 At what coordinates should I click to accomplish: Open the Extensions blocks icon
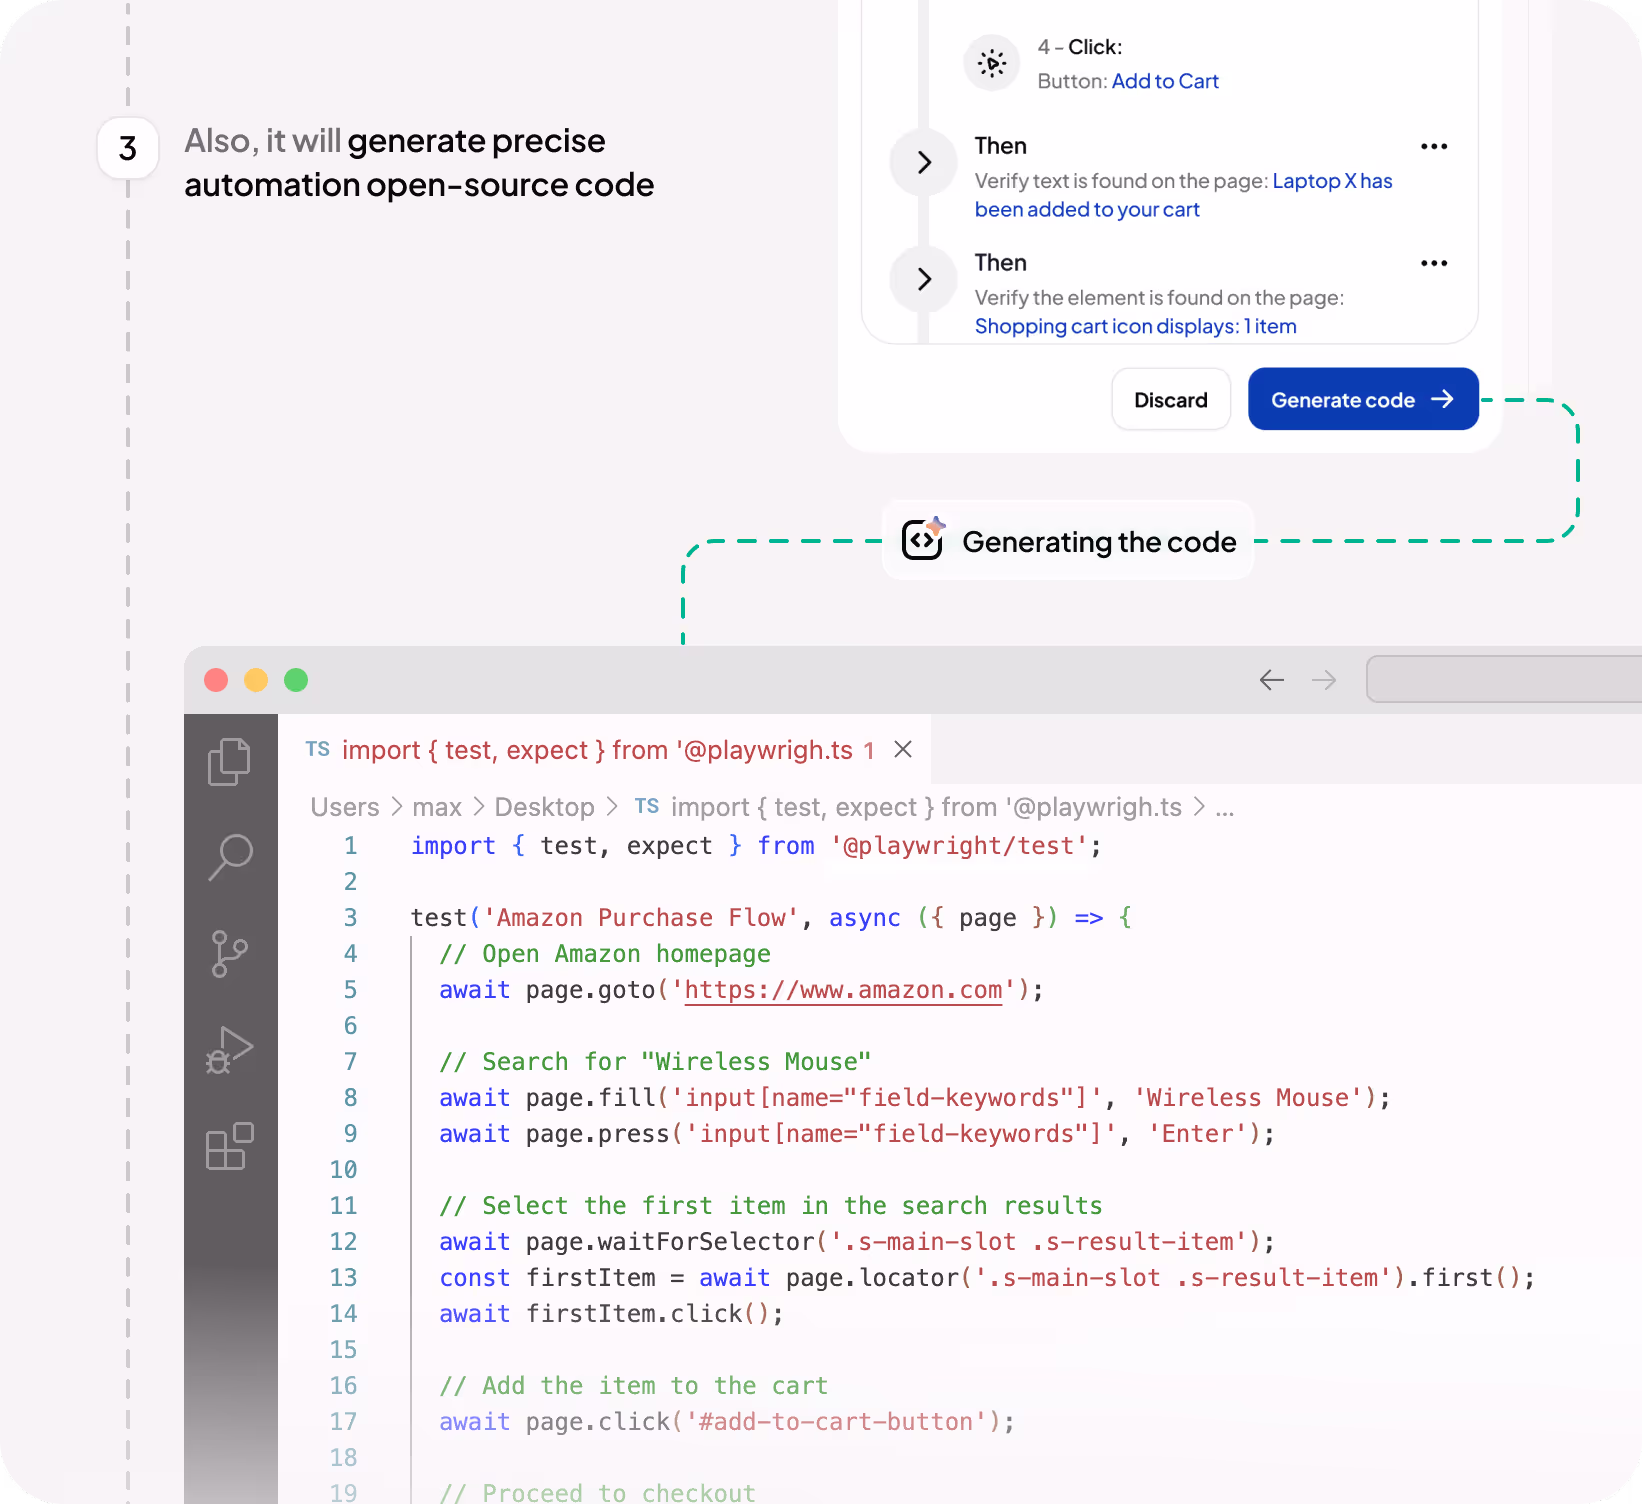229,1146
